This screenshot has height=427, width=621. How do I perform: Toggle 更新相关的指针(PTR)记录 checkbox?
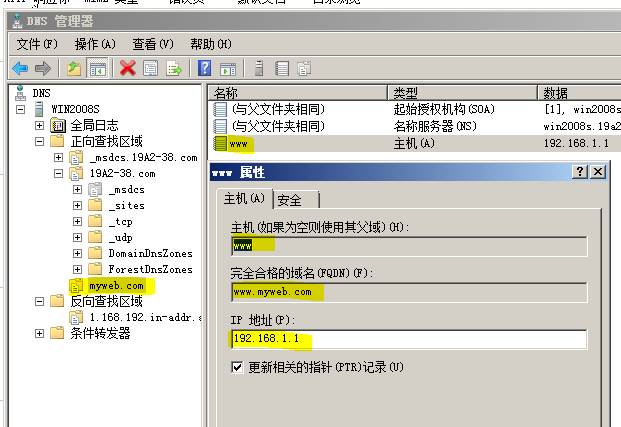pos(237,367)
